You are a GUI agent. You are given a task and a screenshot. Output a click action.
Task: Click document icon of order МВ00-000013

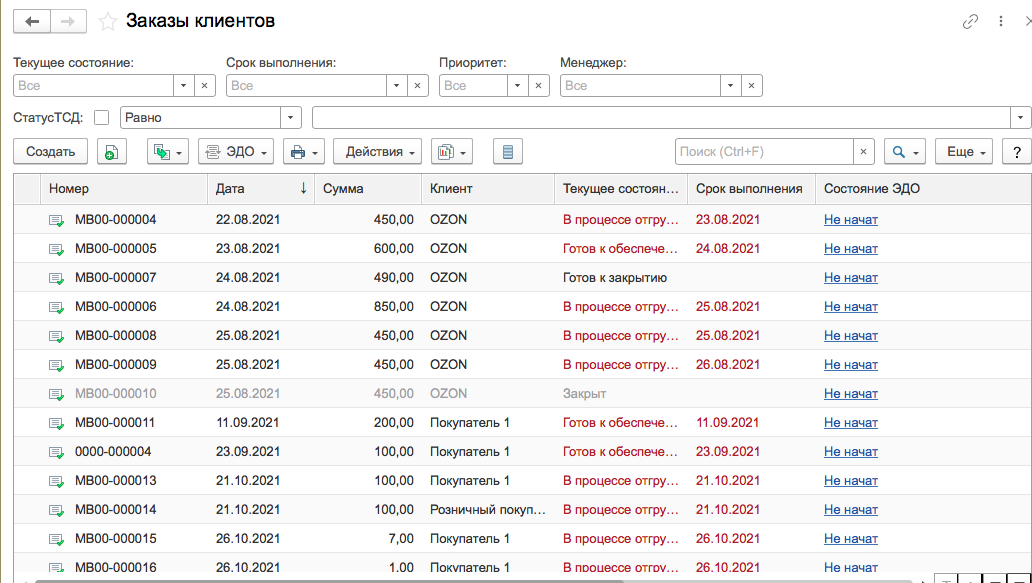tap(57, 481)
